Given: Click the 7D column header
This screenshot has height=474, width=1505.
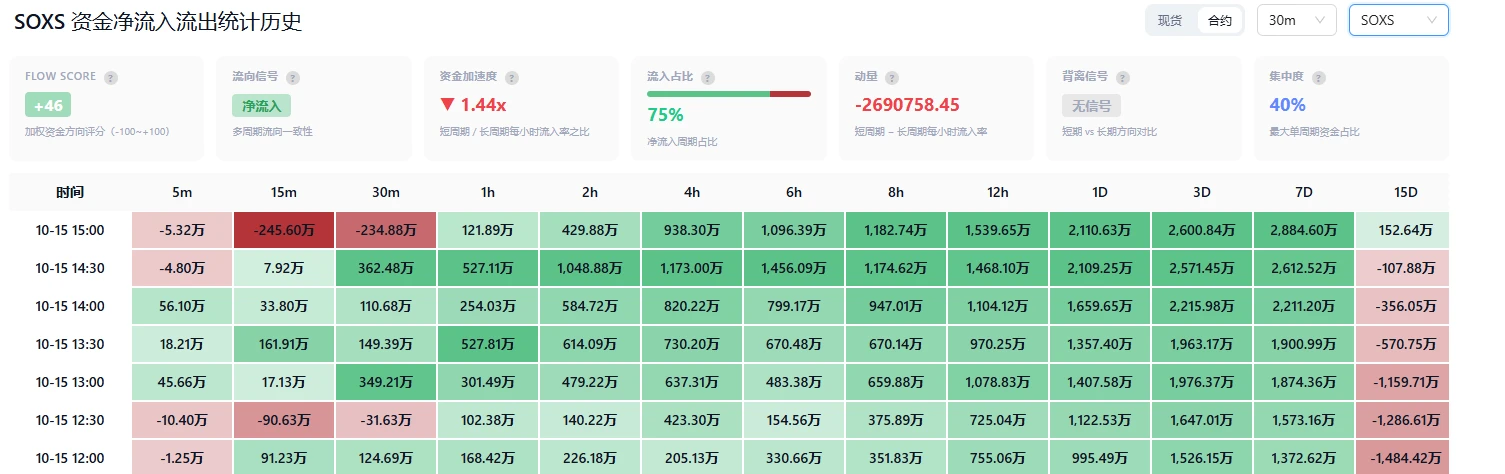Looking at the screenshot, I should (1304, 192).
